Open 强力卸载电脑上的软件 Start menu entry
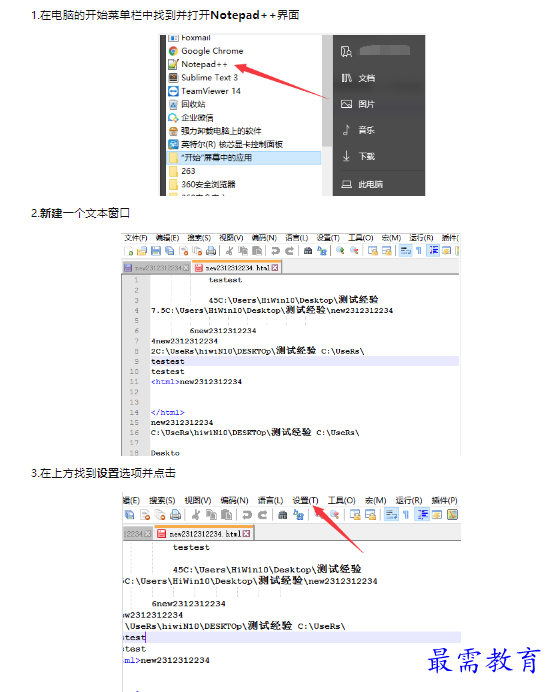 (x=214, y=131)
